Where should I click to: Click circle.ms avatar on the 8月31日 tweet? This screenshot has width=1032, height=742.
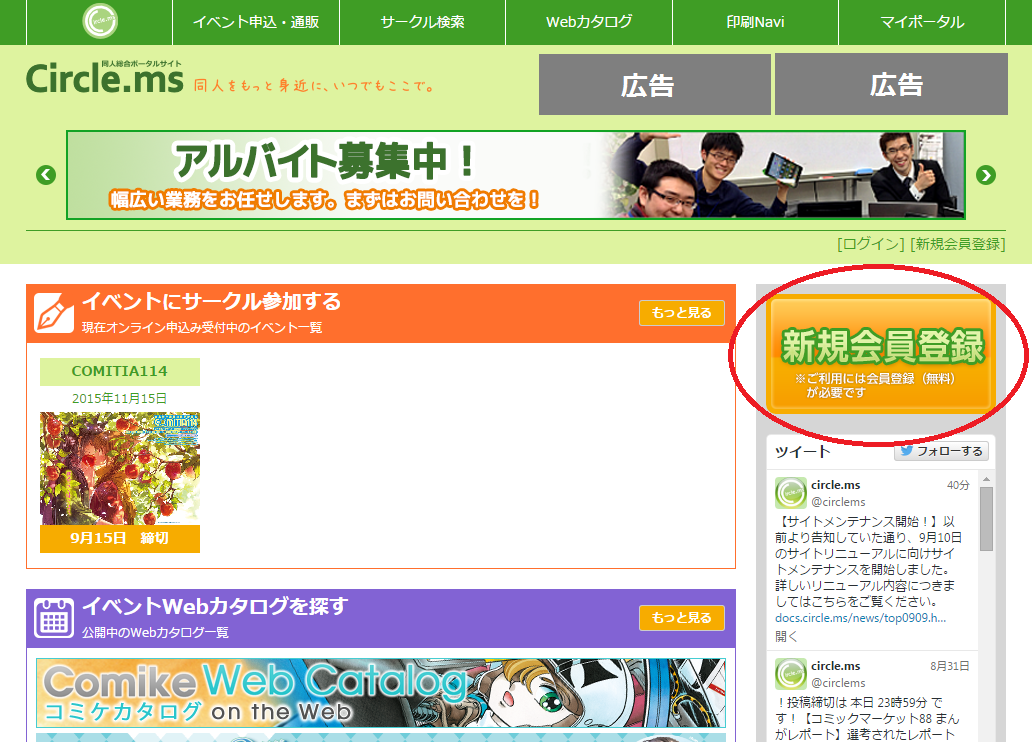tap(790, 674)
